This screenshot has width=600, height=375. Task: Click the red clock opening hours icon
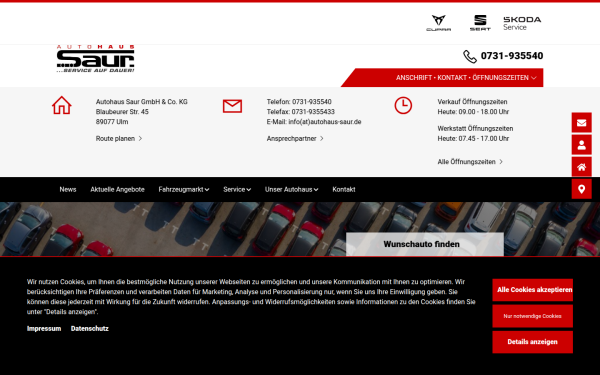tap(403, 105)
